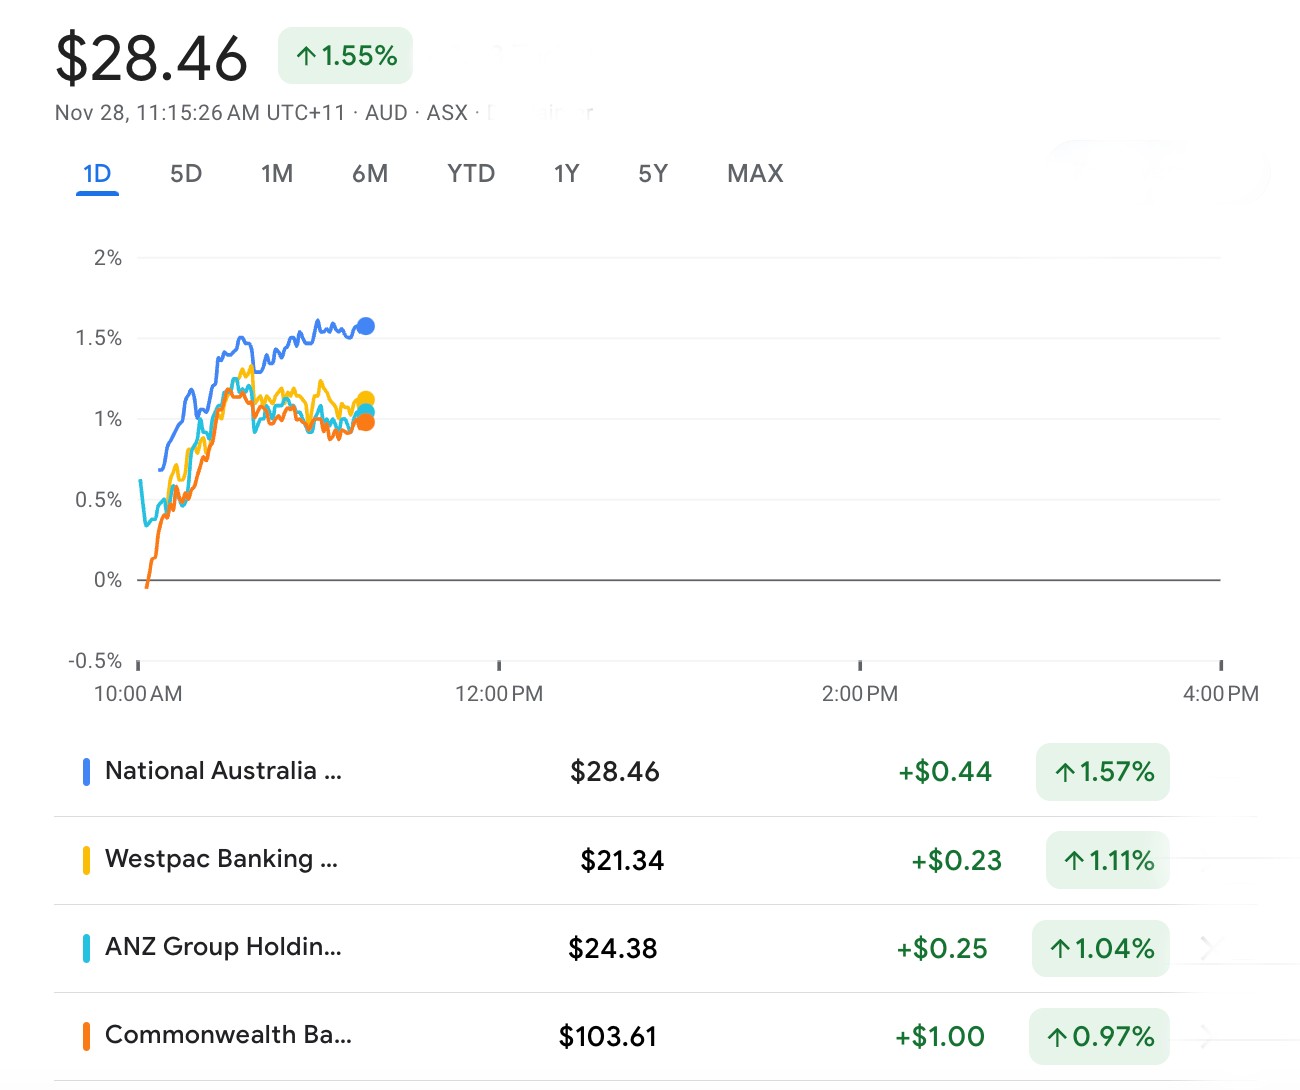Image resolution: width=1300 pixels, height=1090 pixels.
Task: Click the teal ANZ color marker
Action: [86, 948]
